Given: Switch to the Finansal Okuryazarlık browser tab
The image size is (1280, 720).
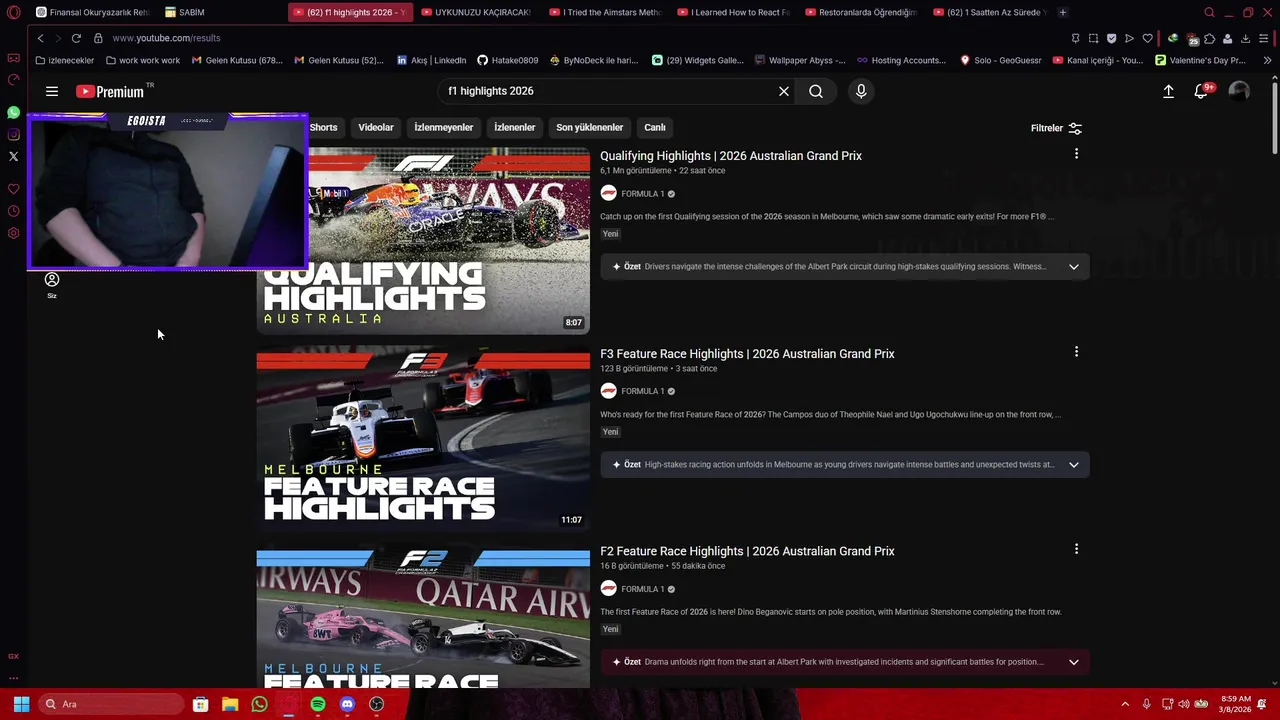Looking at the screenshot, I should point(92,12).
